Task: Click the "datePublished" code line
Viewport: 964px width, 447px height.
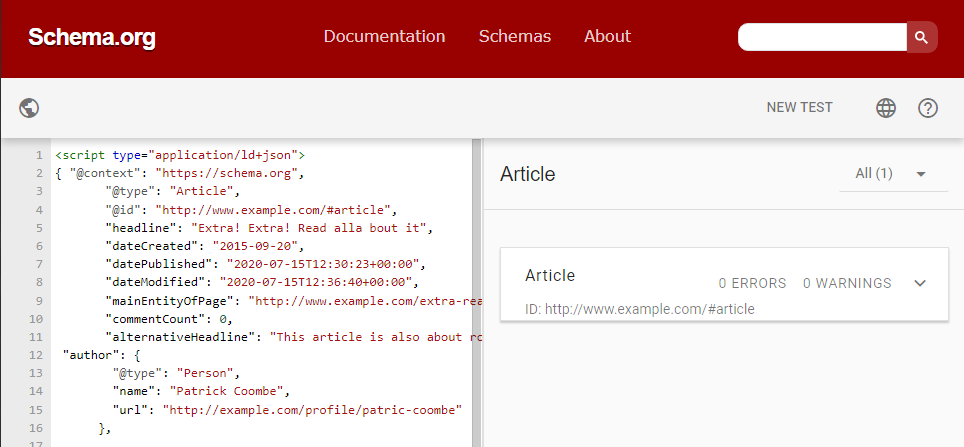Action: click(266, 264)
